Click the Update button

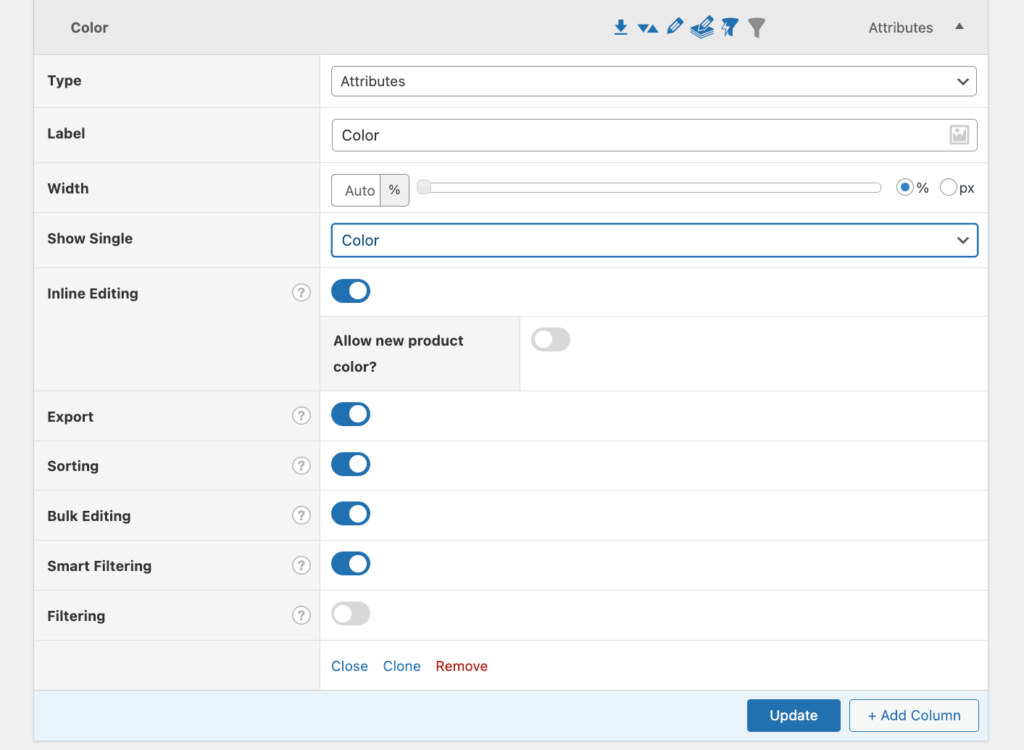coord(793,715)
